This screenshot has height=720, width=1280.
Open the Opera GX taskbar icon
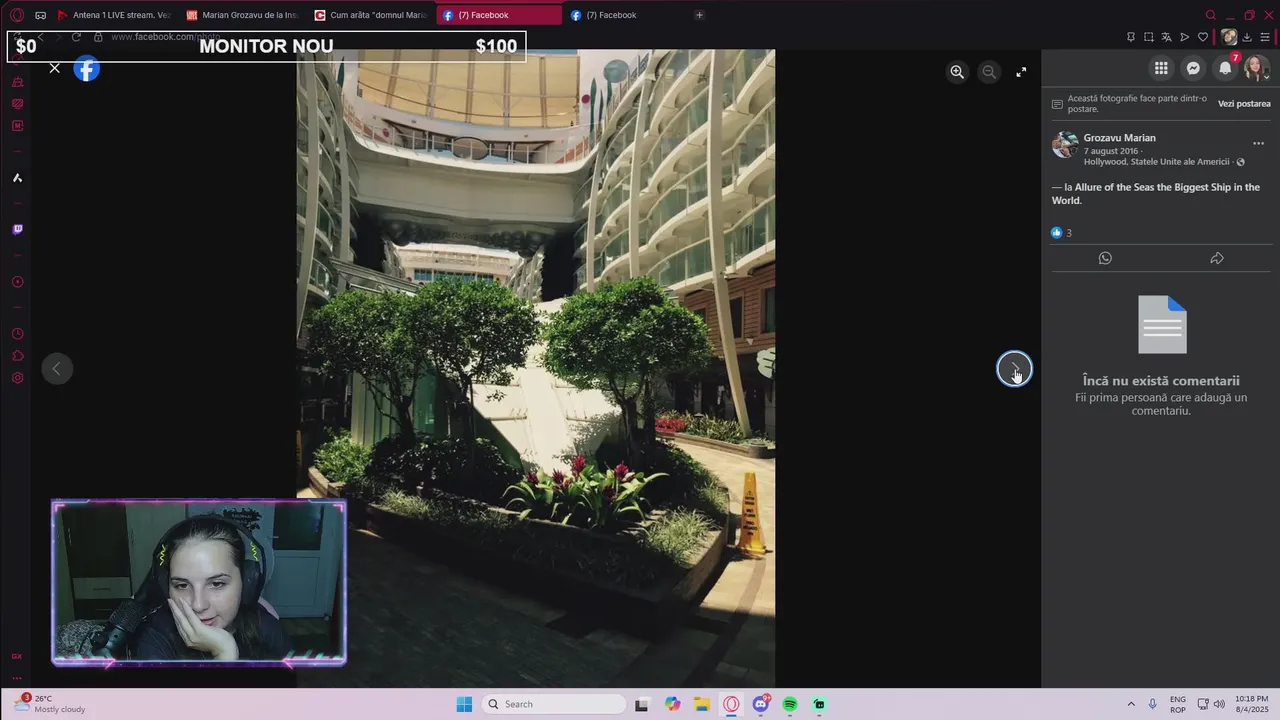(x=732, y=704)
